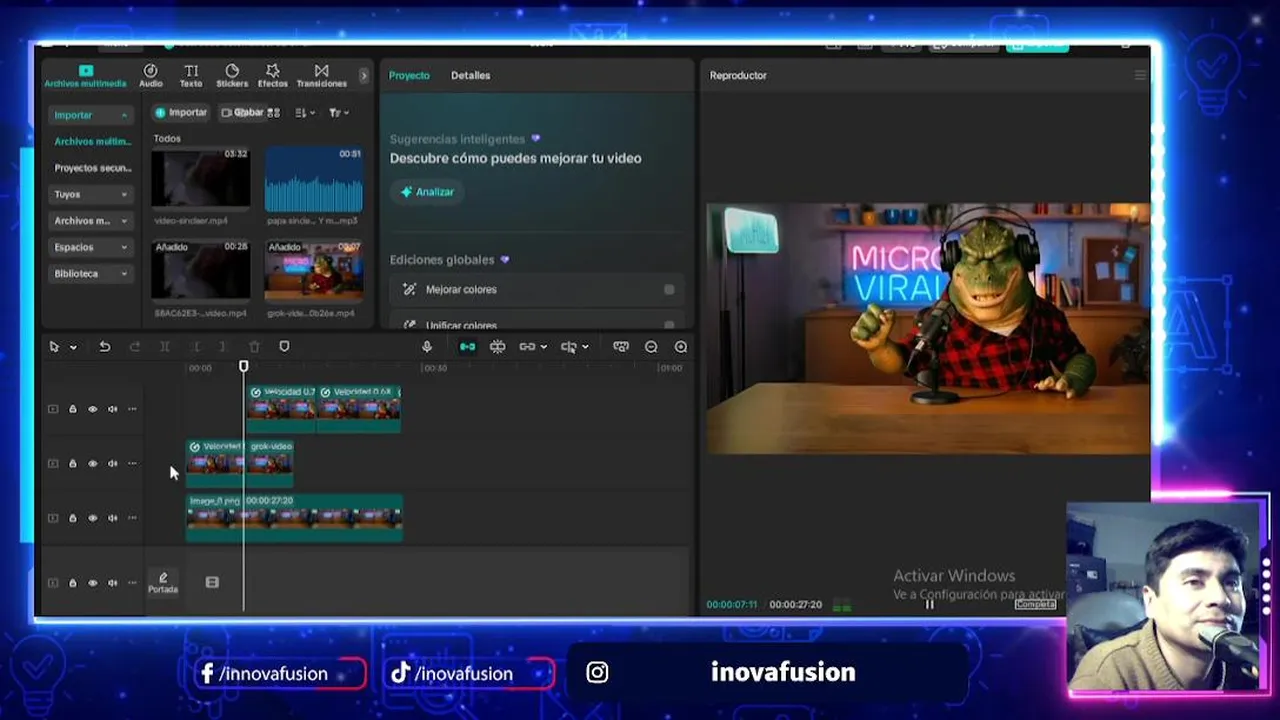
Task: Split the clip at the playhead
Action: pyautogui.click(x=165, y=347)
